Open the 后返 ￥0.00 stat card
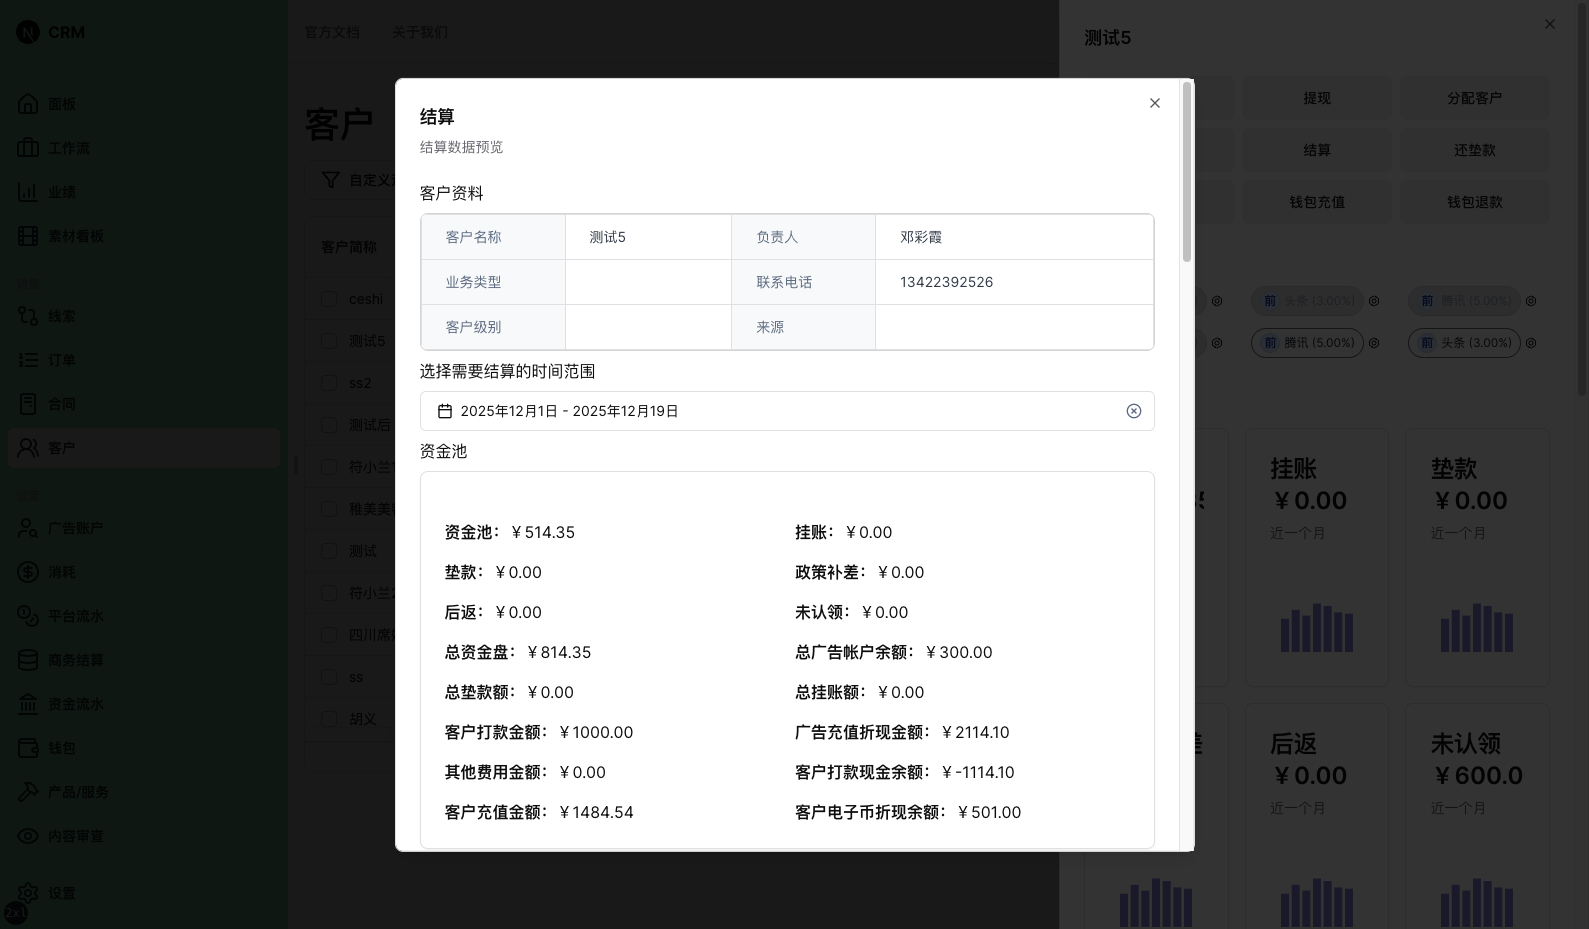 pos(1317,815)
